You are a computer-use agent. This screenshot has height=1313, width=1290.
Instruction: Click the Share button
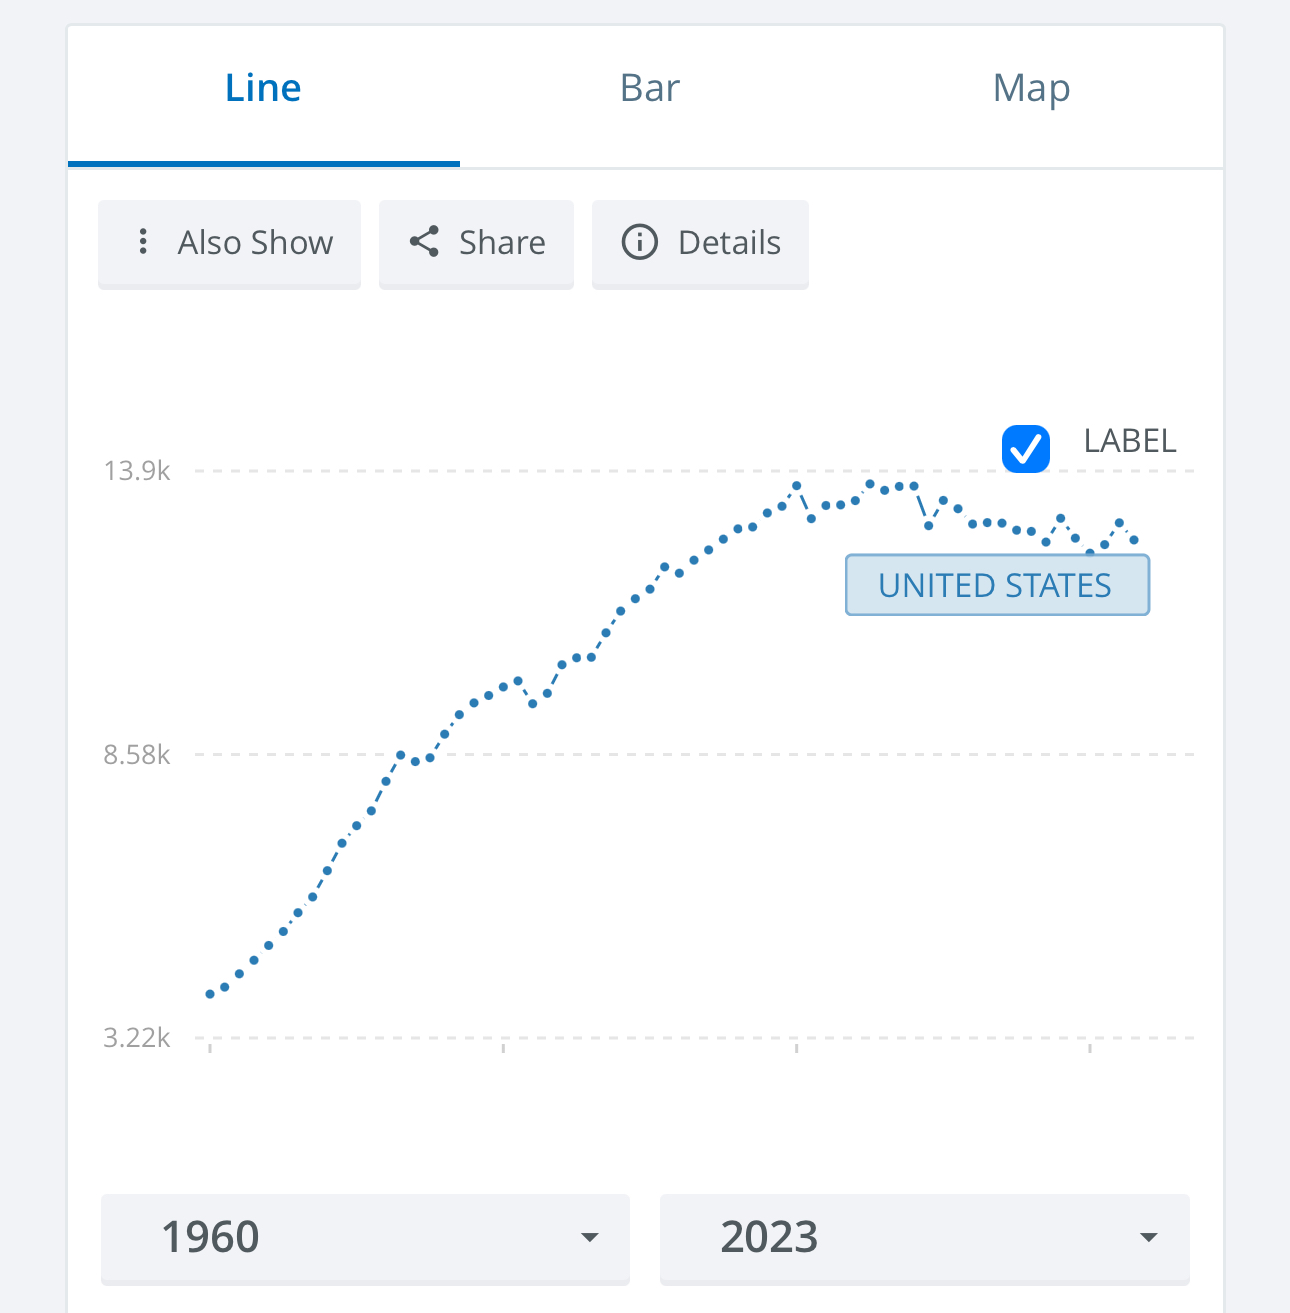476,243
